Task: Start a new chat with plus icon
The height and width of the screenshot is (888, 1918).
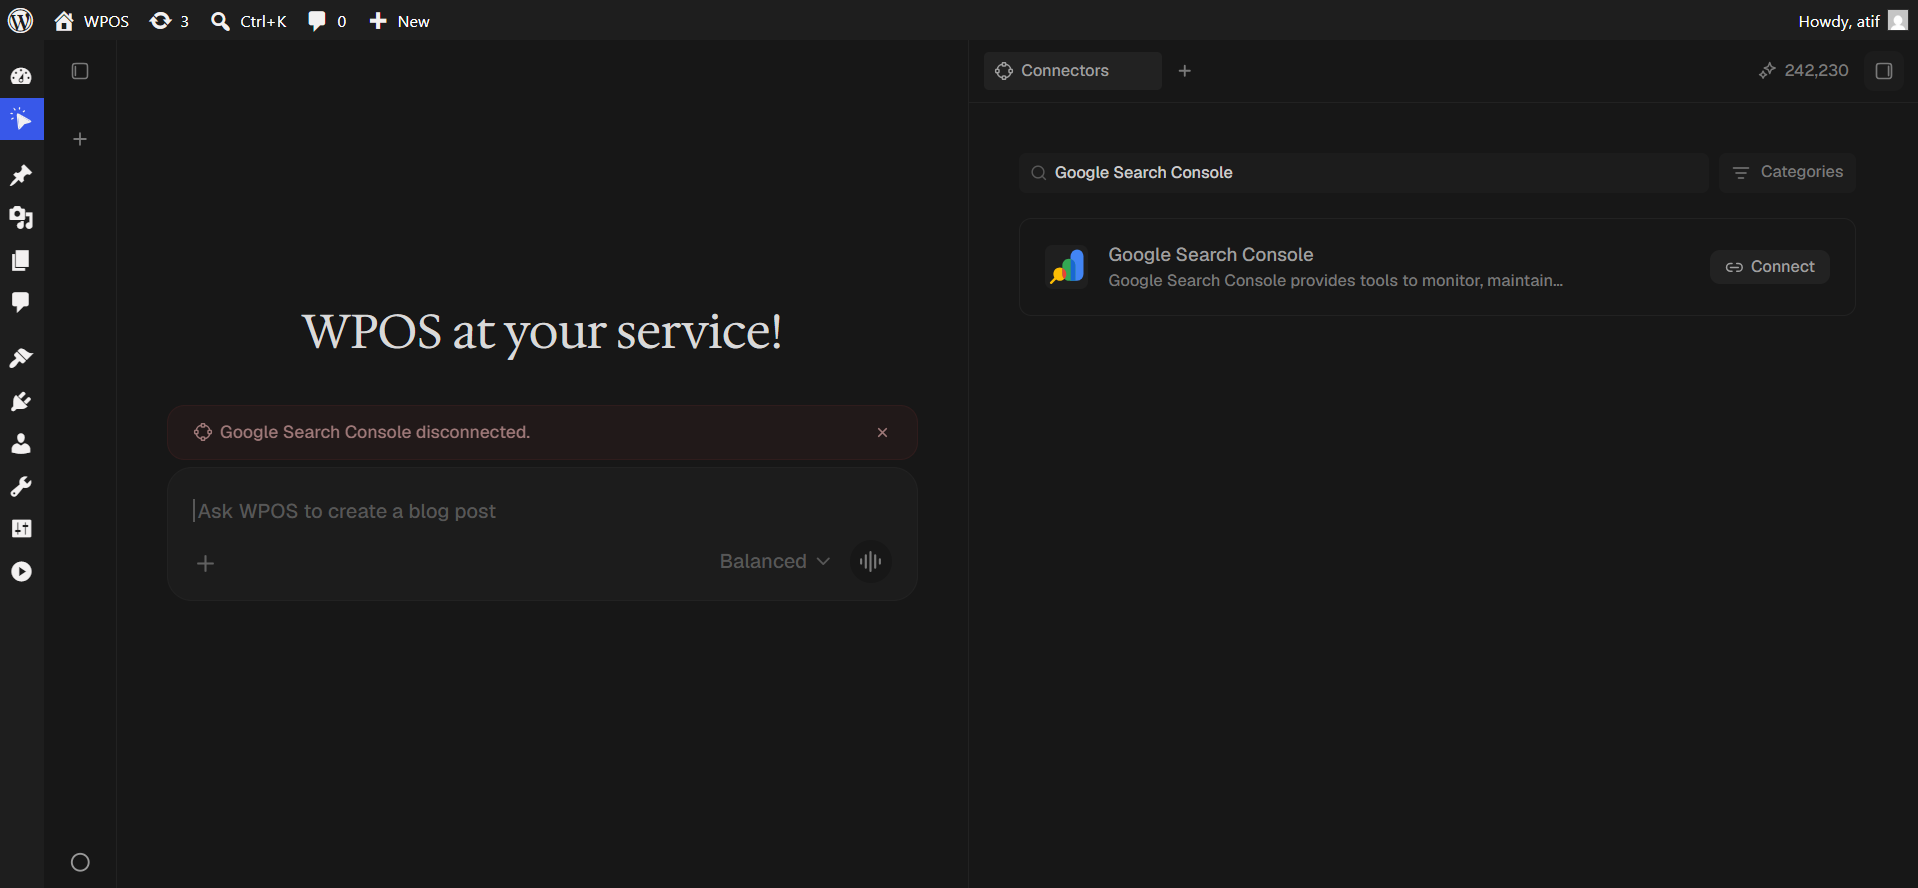Action: point(80,139)
